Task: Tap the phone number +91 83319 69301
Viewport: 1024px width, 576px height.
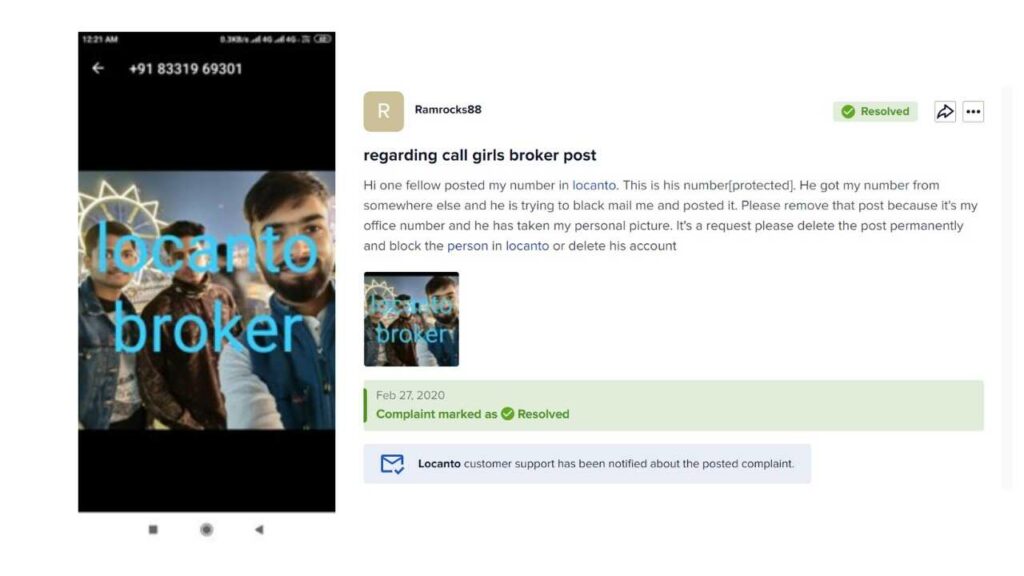Action: tap(185, 69)
